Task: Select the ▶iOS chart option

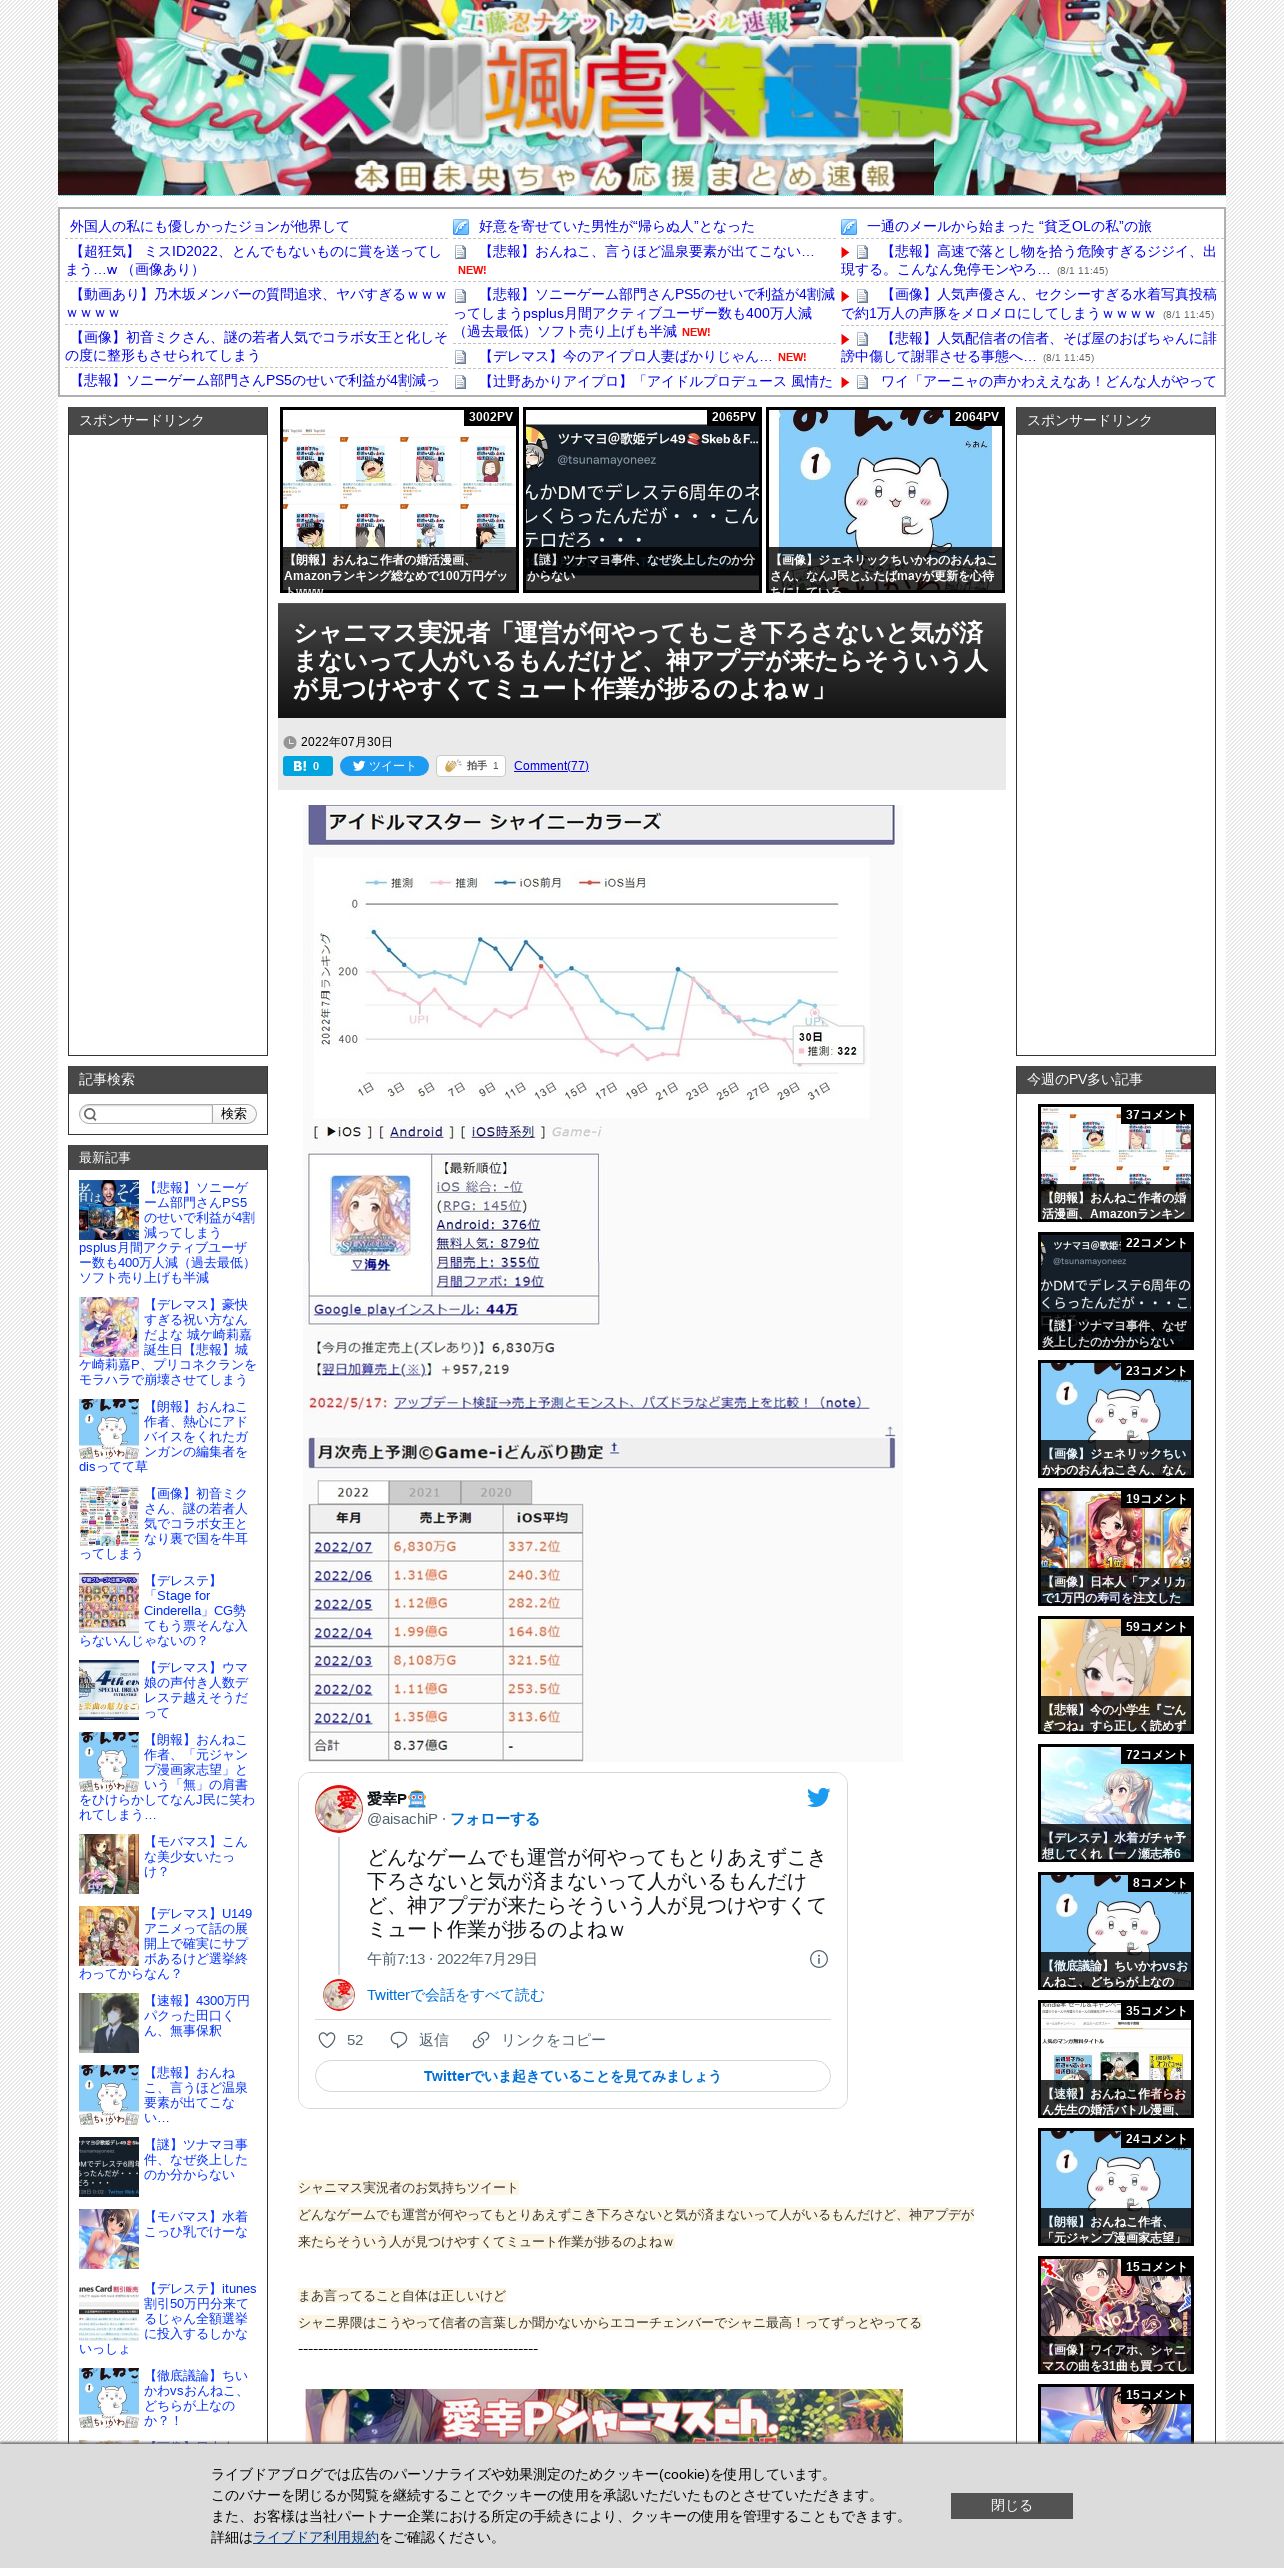Action: click(343, 1132)
